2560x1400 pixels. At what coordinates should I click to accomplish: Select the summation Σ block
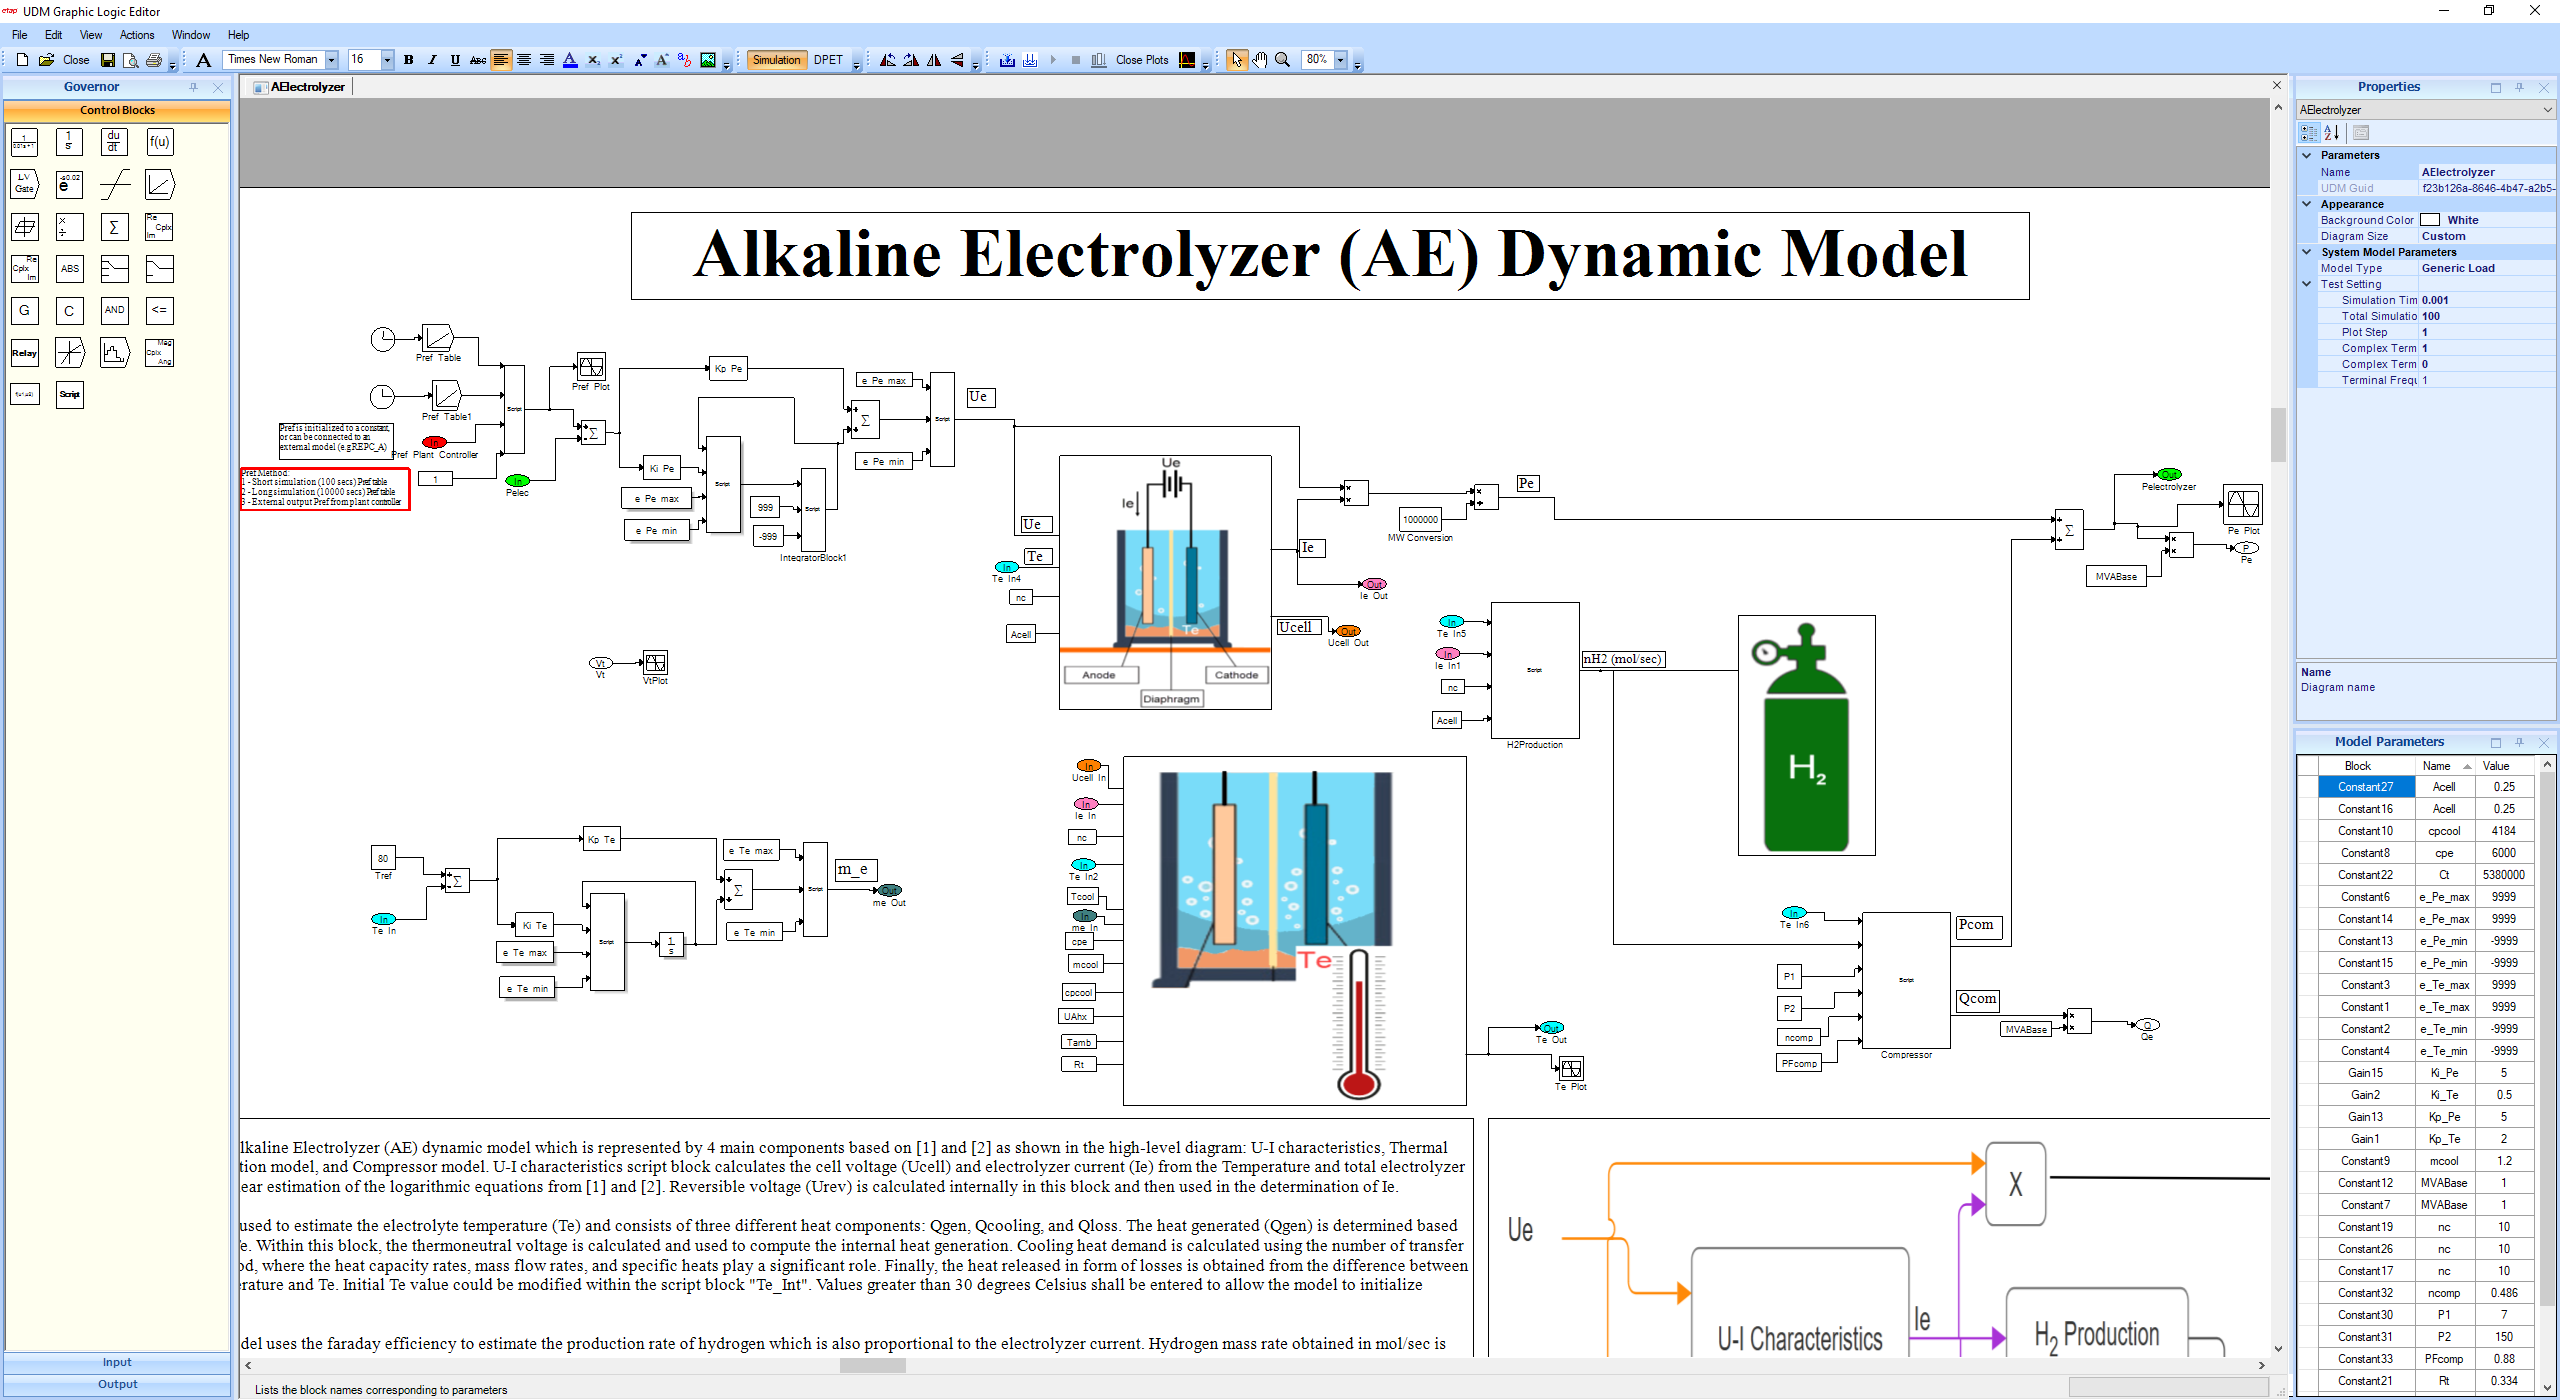(115, 227)
